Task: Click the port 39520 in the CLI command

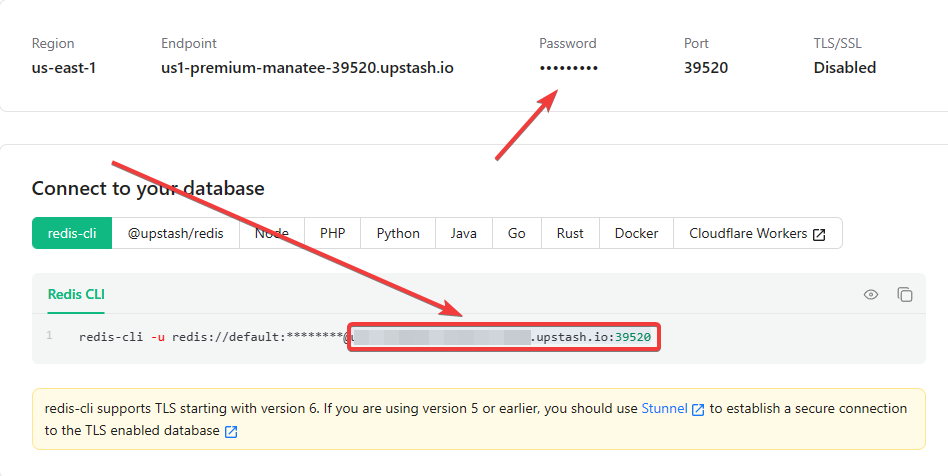Action: tap(633, 337)
